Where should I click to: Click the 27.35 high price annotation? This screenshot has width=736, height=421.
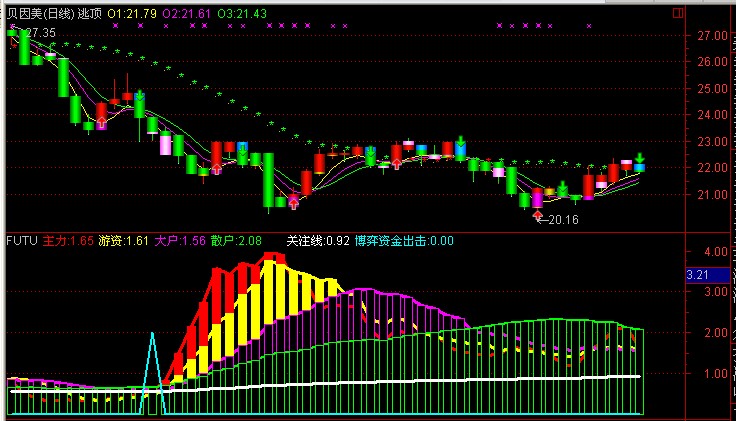tap(38, 33)
